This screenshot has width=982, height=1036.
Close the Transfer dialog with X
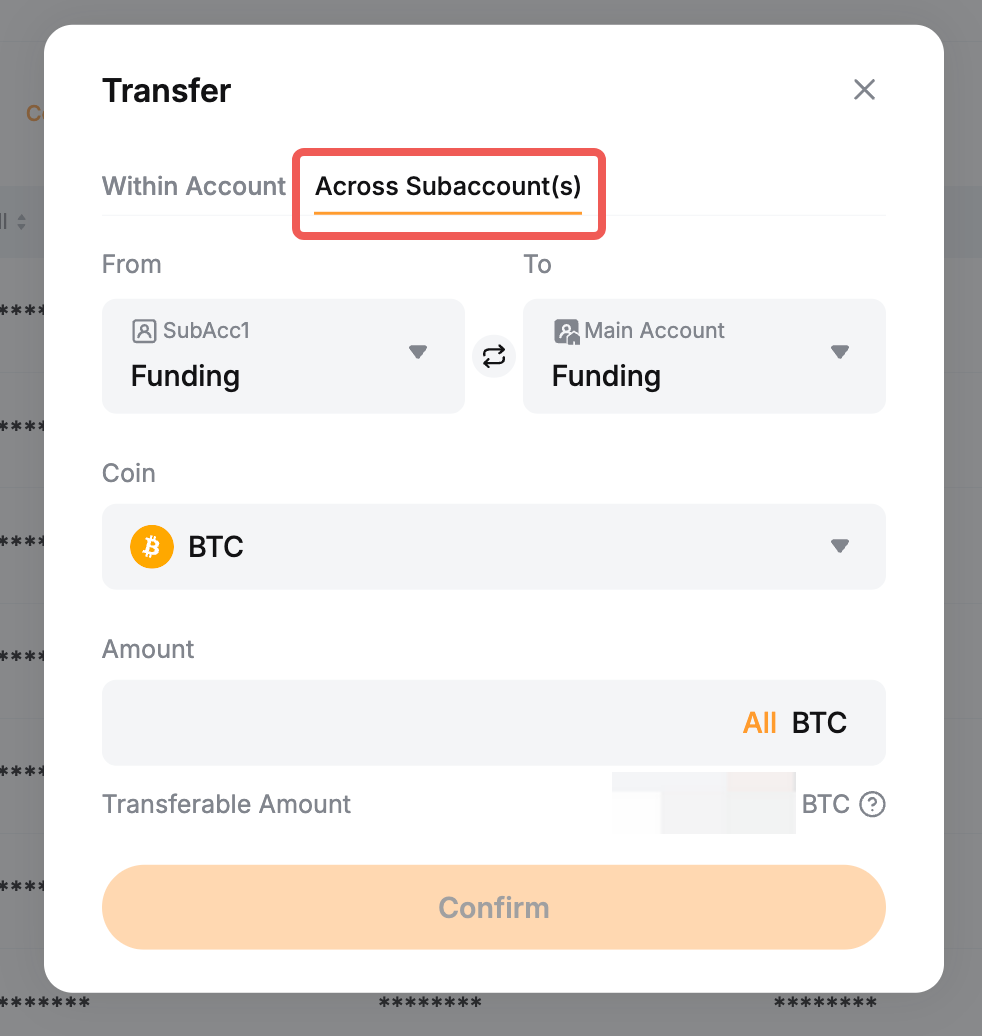(x=864, y=90)
